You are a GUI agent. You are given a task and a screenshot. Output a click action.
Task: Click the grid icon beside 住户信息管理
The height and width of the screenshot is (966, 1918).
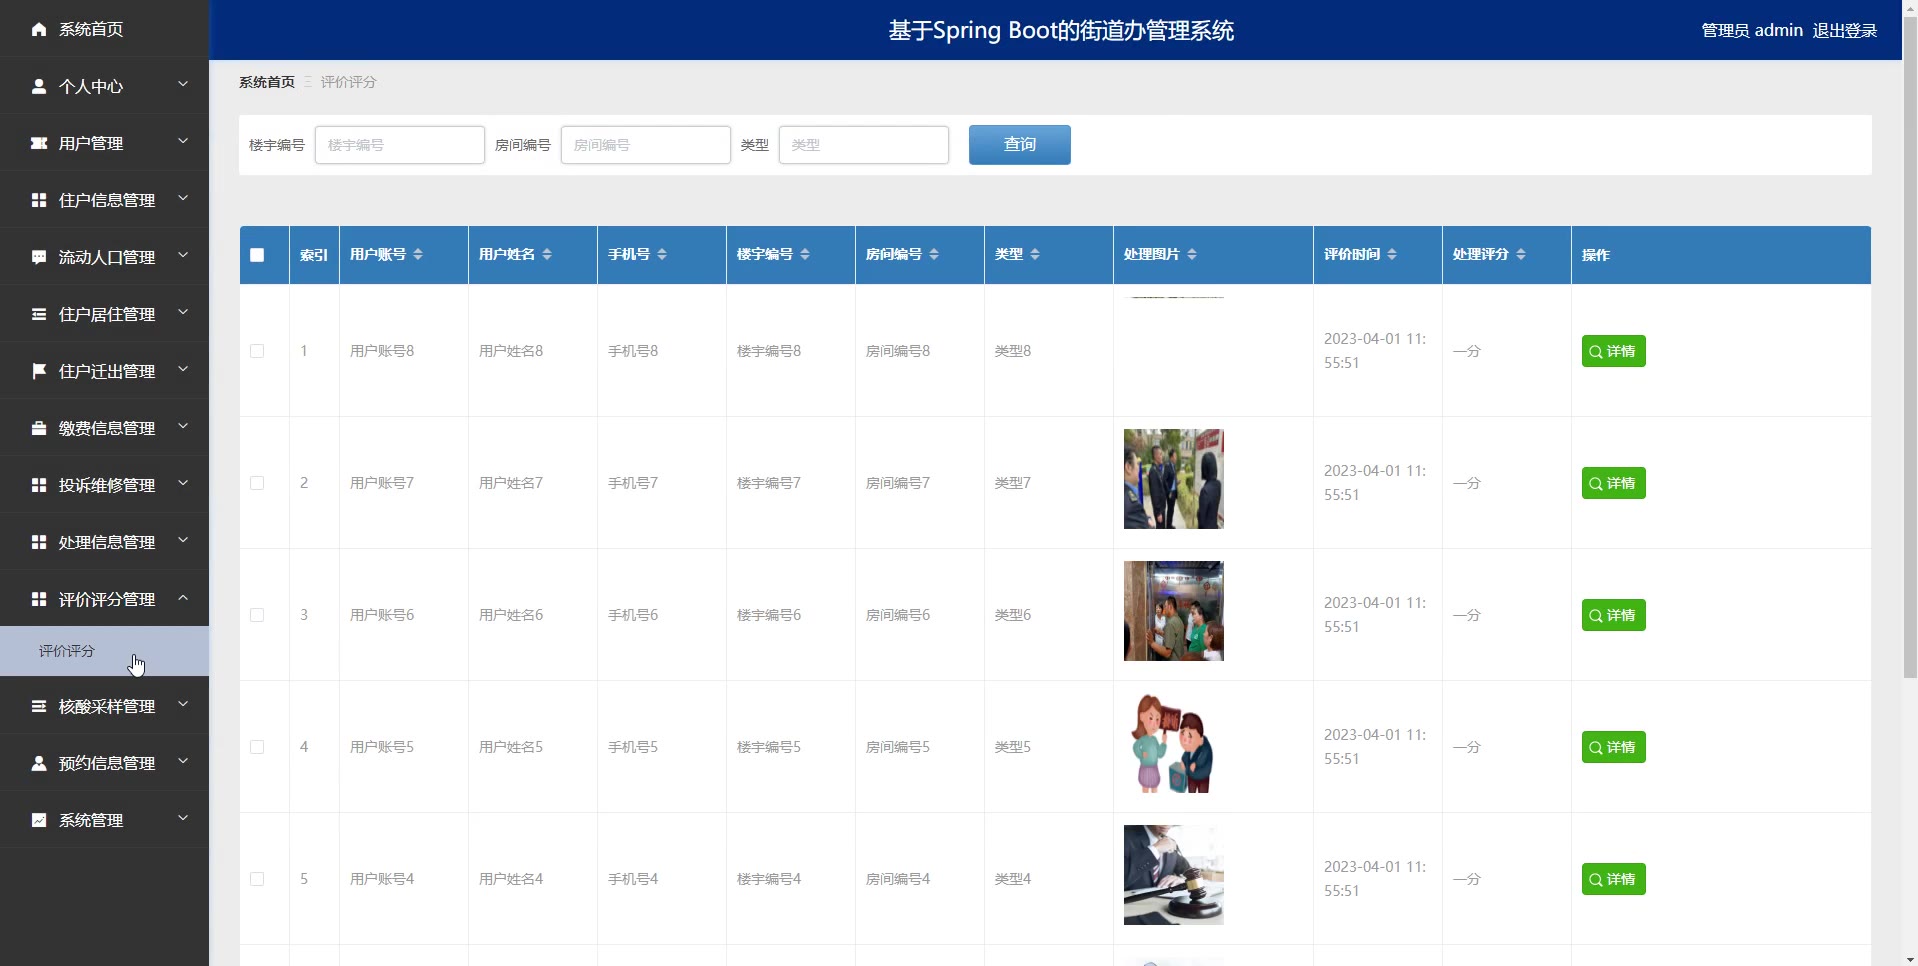tap(39, 200)
